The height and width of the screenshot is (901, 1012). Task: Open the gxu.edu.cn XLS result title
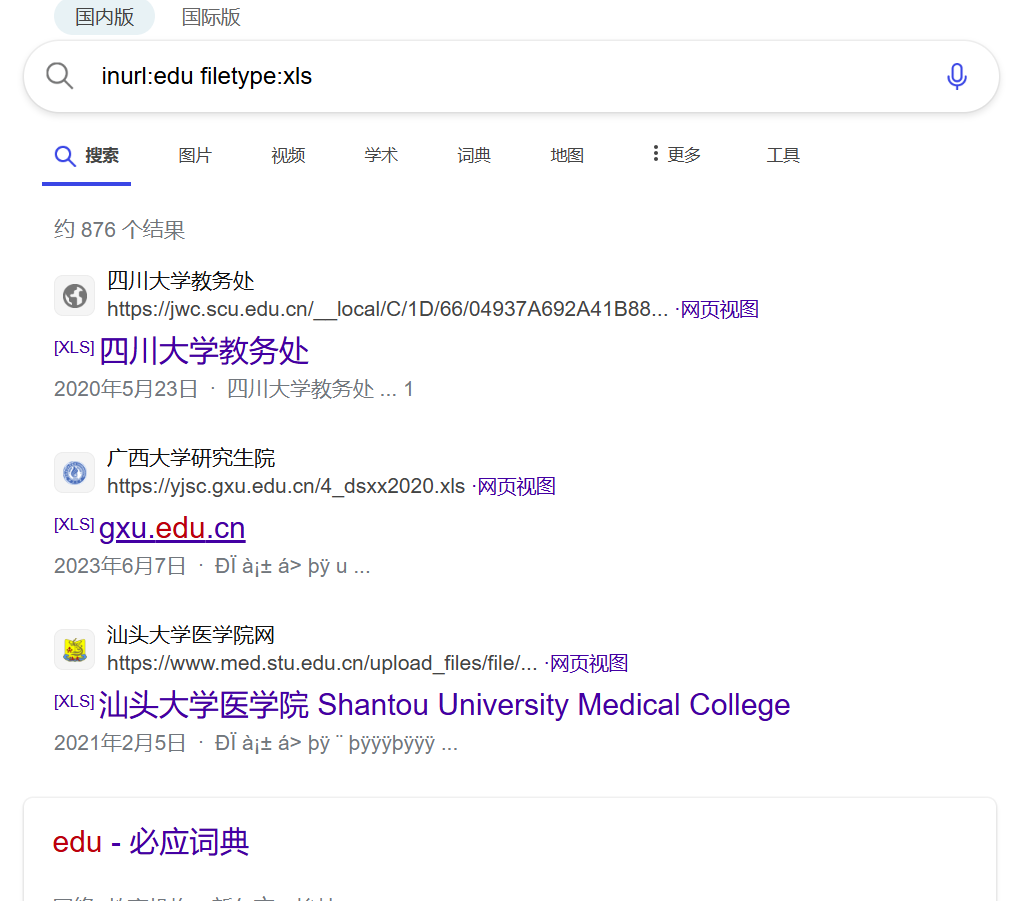(172, 529)
